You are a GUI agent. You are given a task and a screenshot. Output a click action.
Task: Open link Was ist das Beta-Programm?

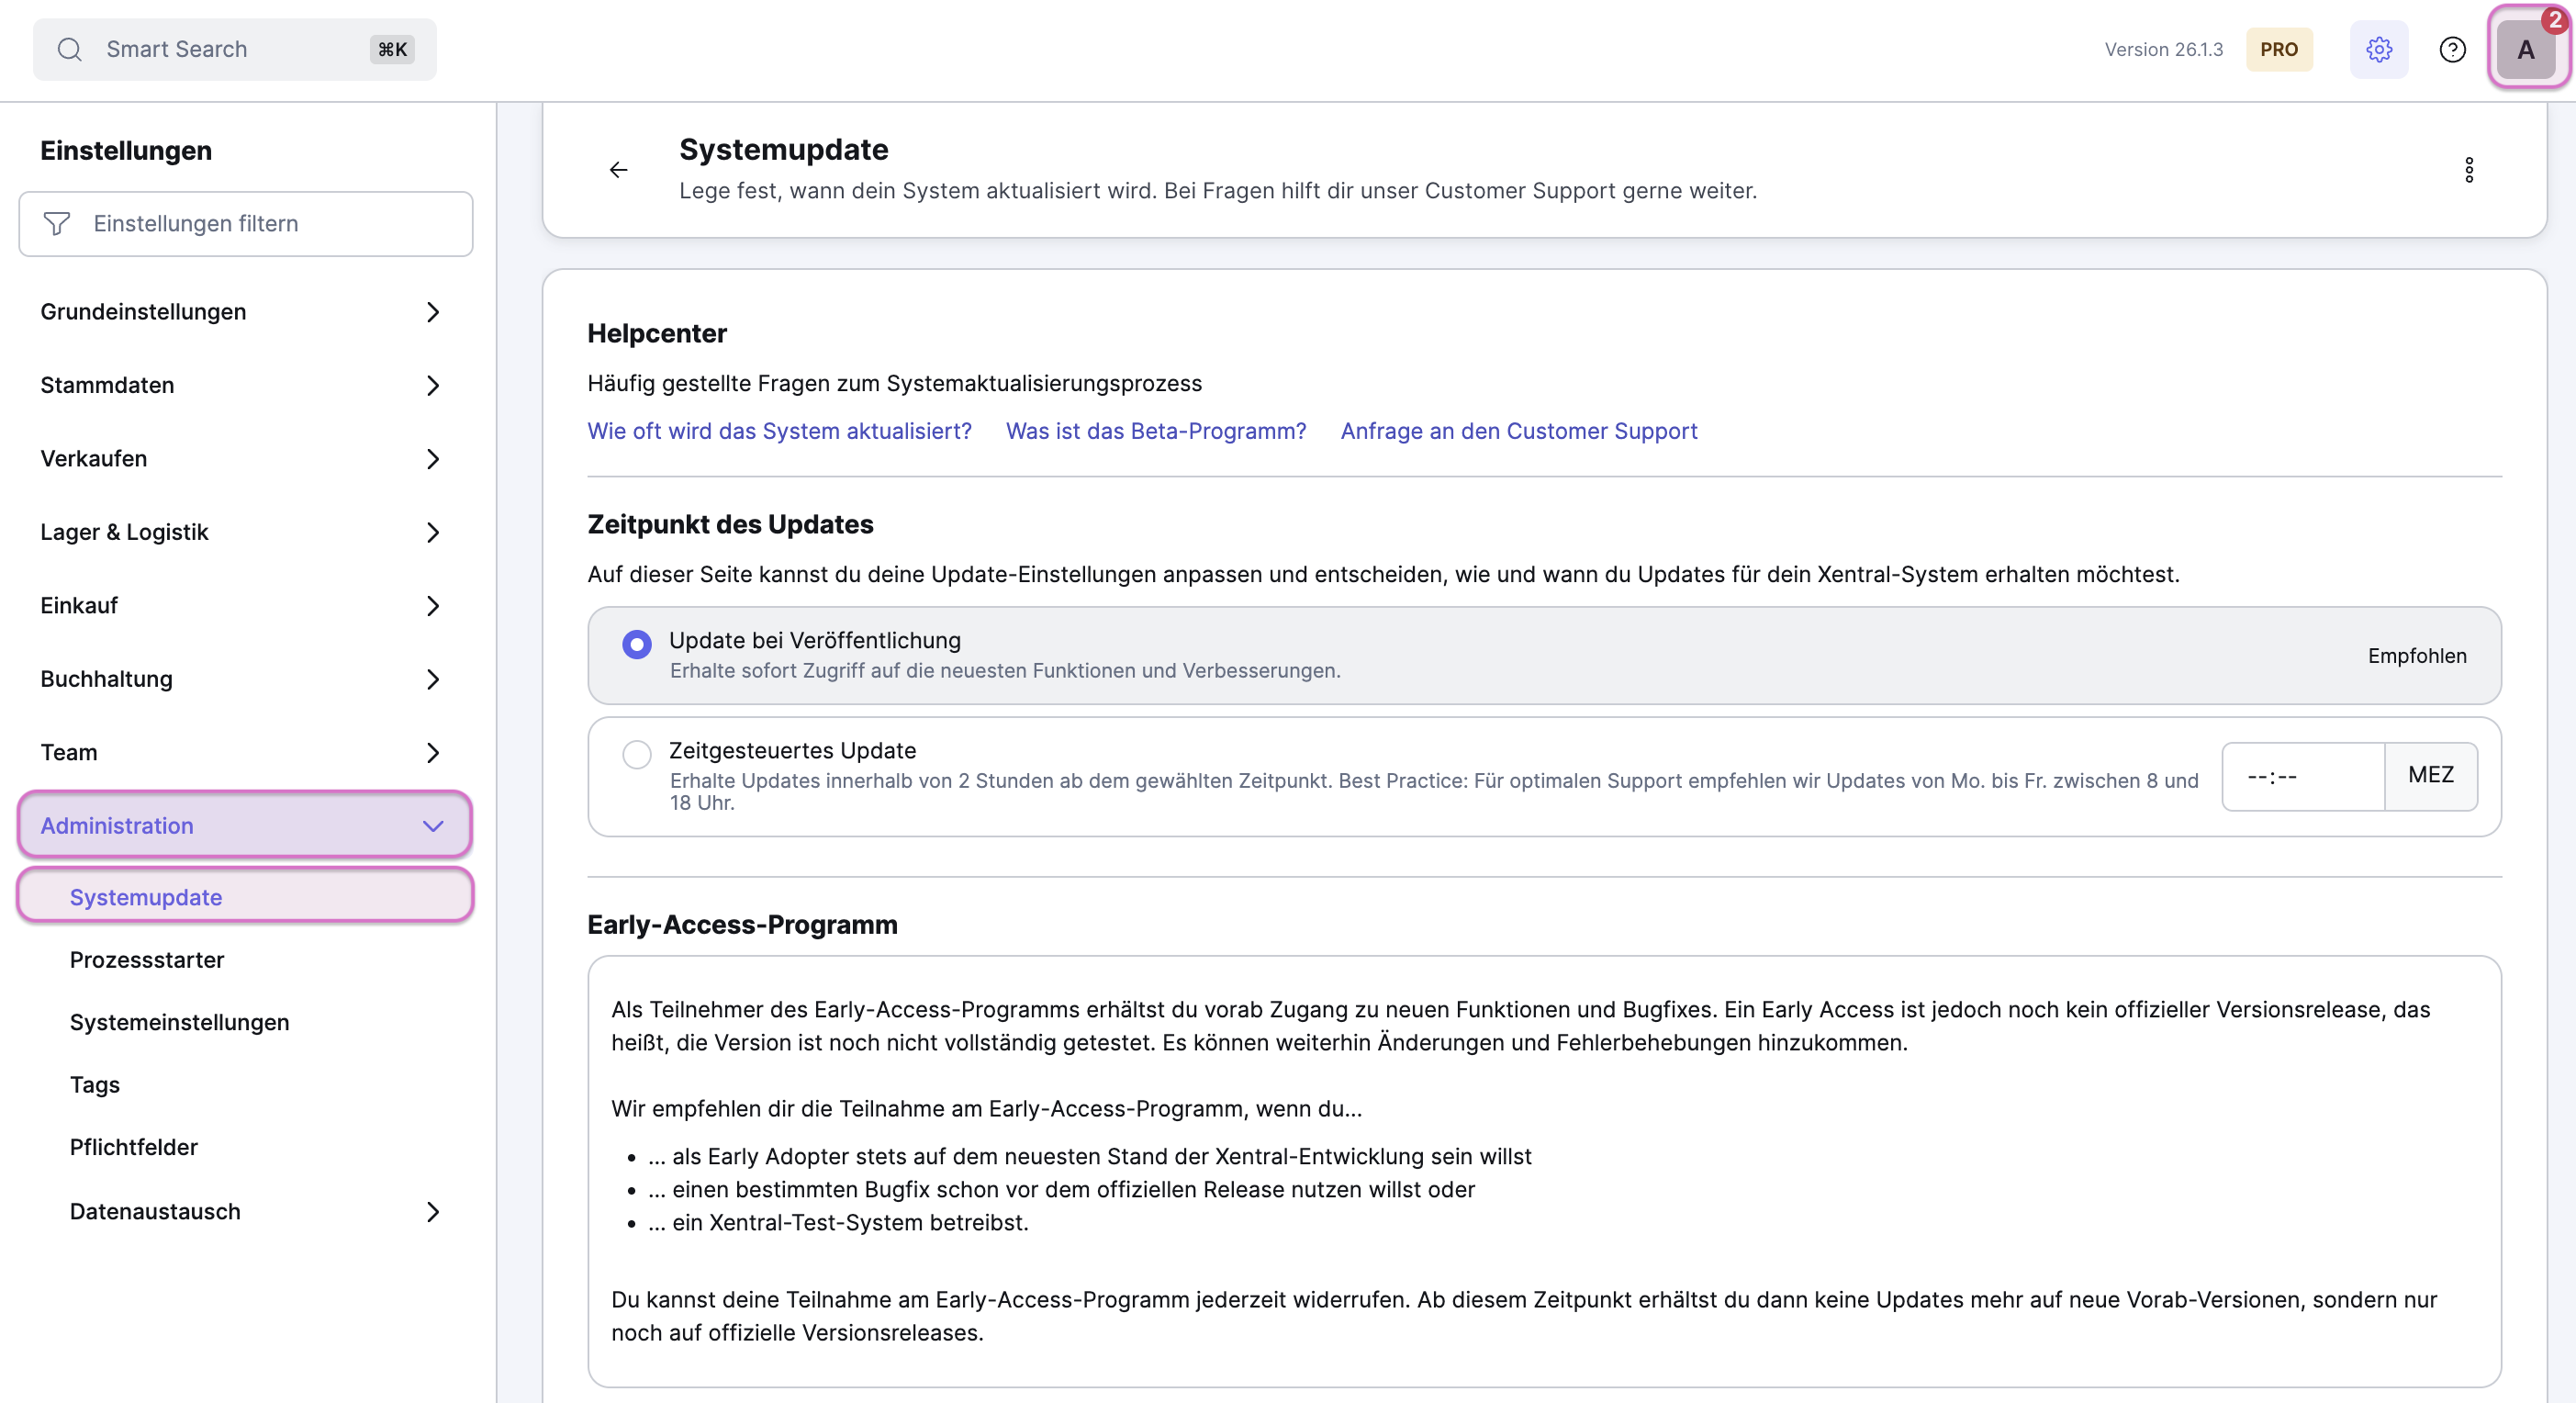(x=1156, y=431)
